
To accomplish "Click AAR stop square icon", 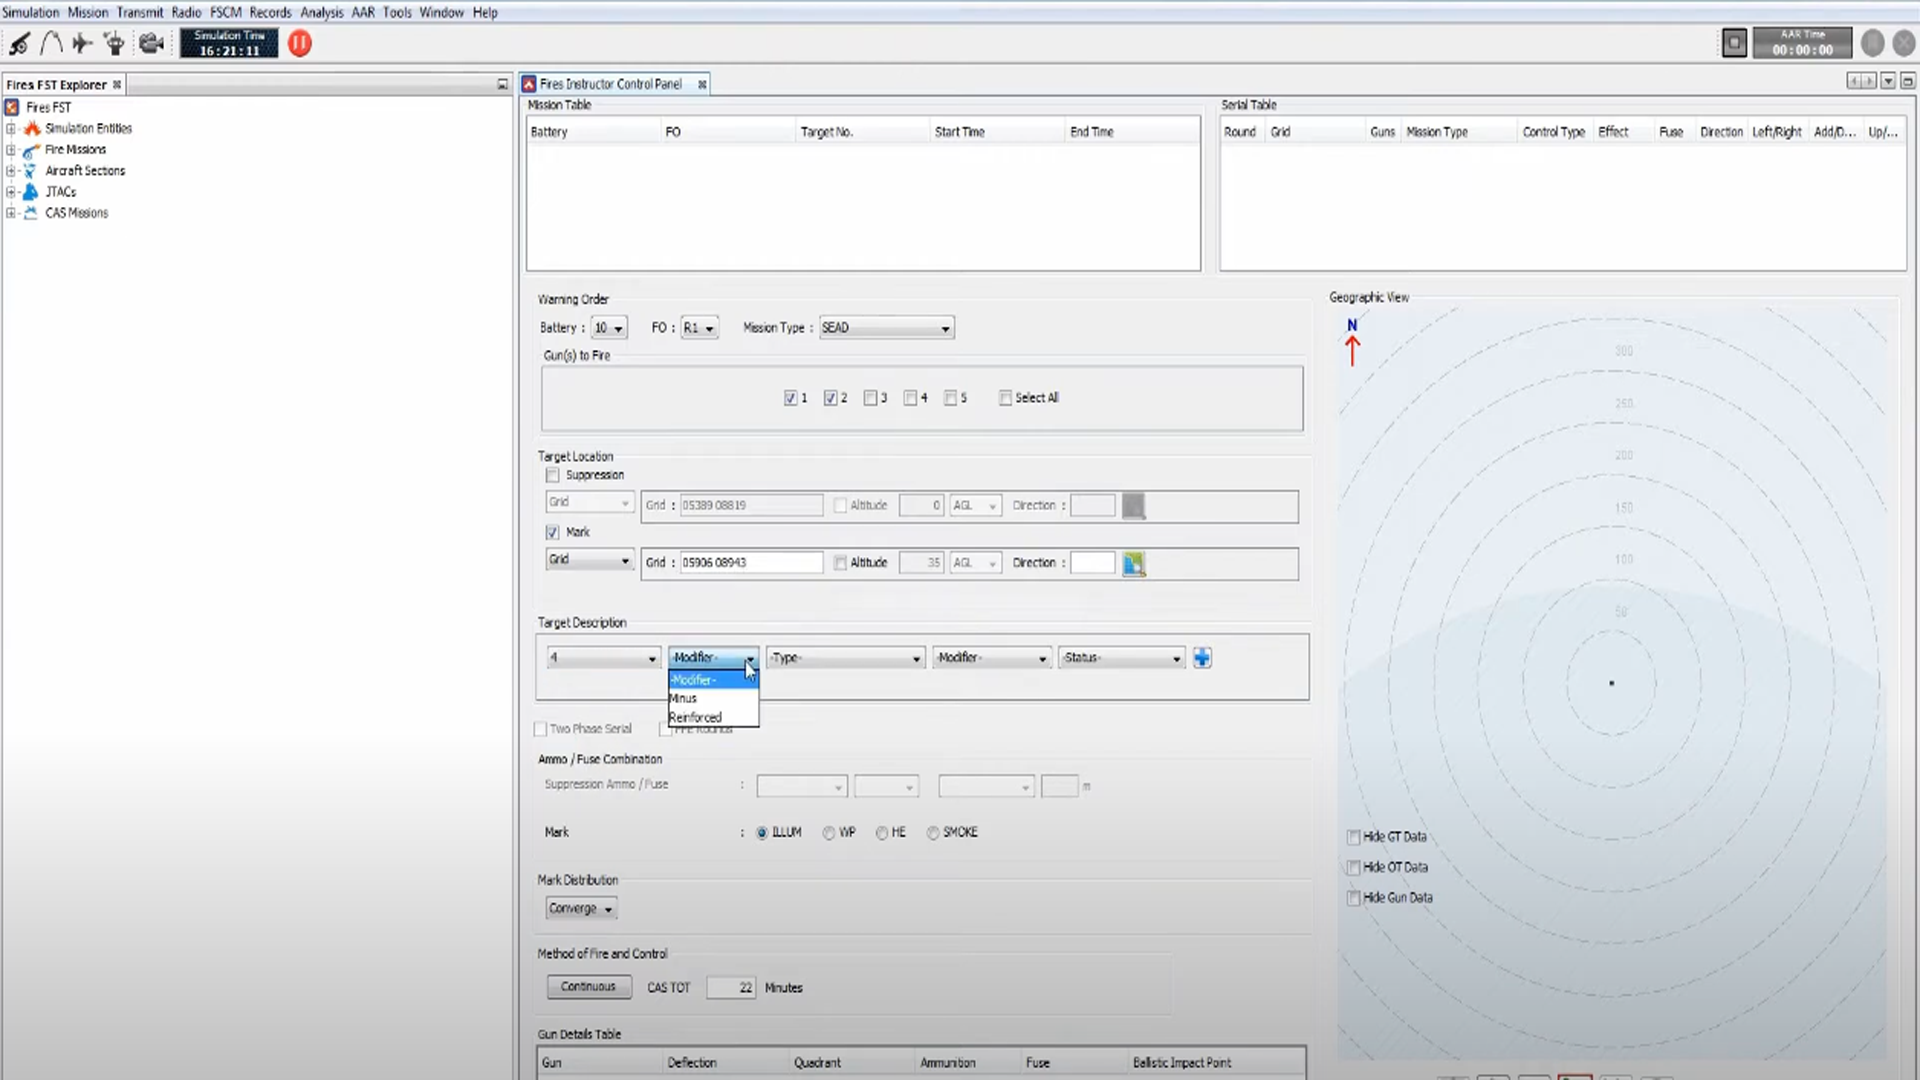I will pyautogui.click(x=1734, y=43).
